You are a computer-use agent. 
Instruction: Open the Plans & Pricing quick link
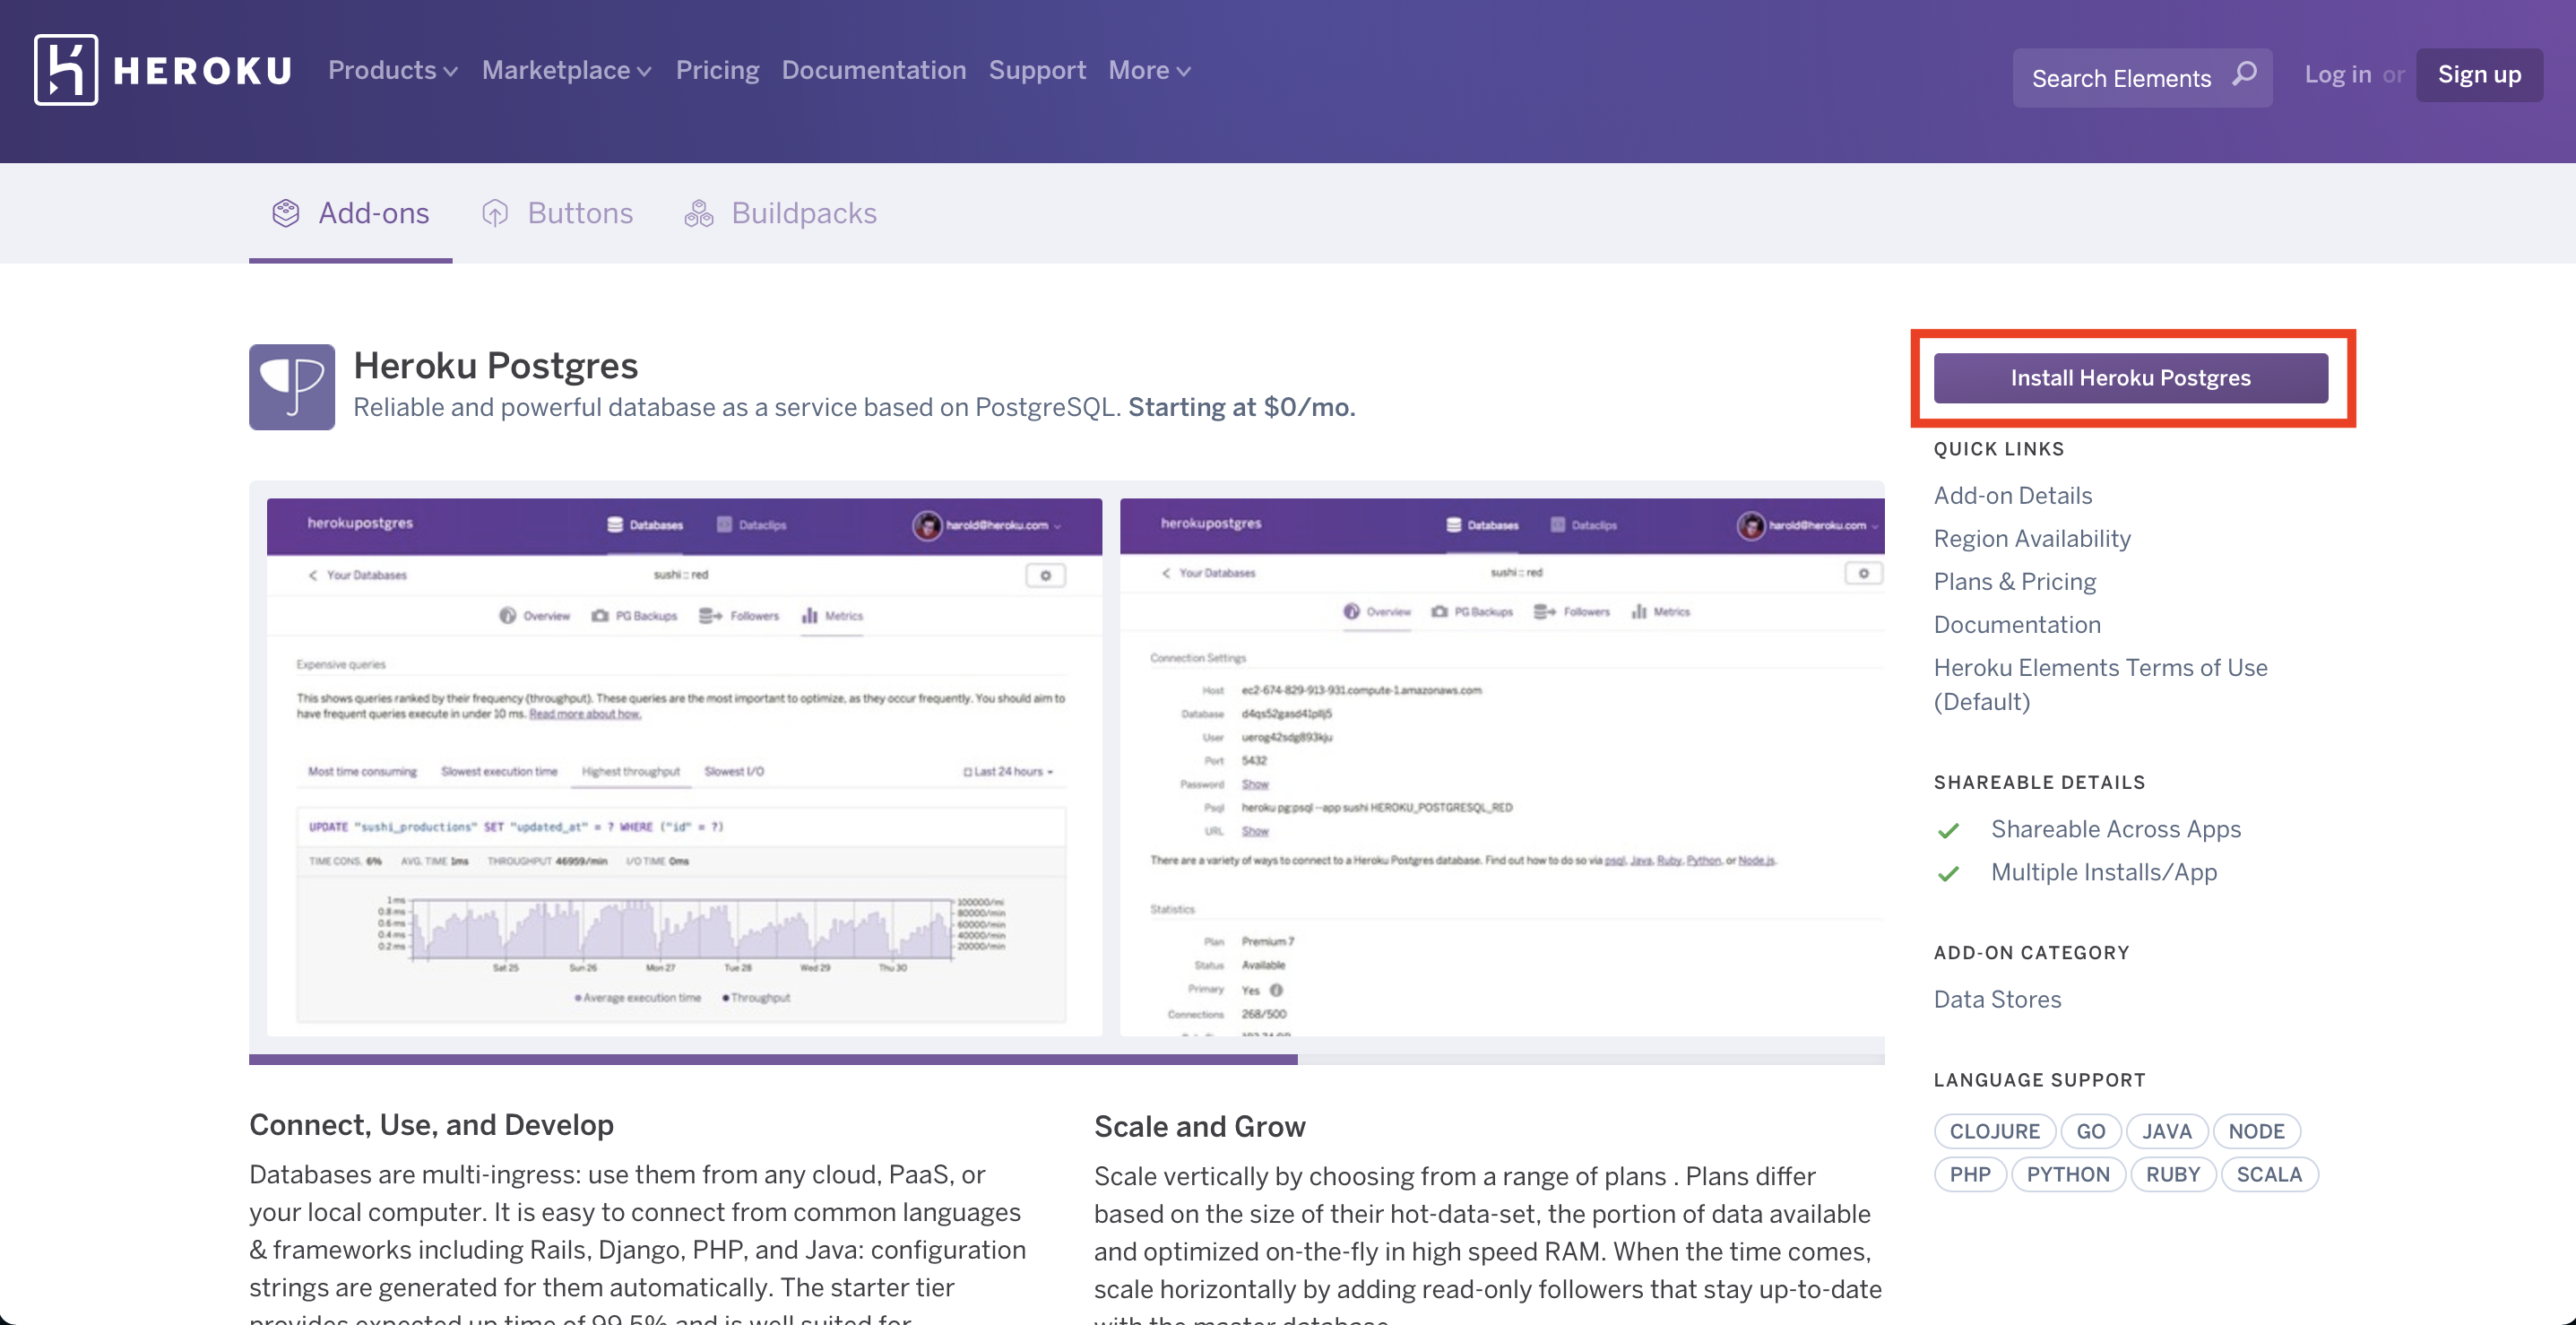pyautogui.click(x=2014, y=582)
